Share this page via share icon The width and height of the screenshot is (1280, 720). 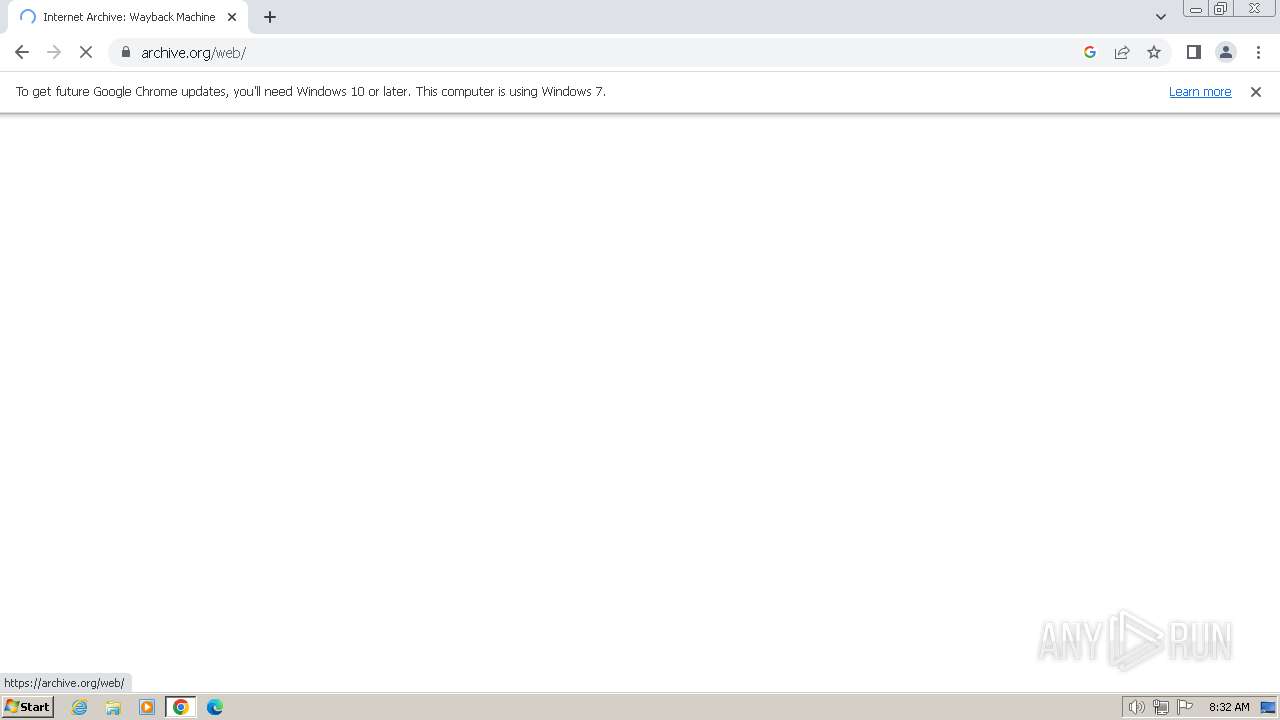point(1122,52)
